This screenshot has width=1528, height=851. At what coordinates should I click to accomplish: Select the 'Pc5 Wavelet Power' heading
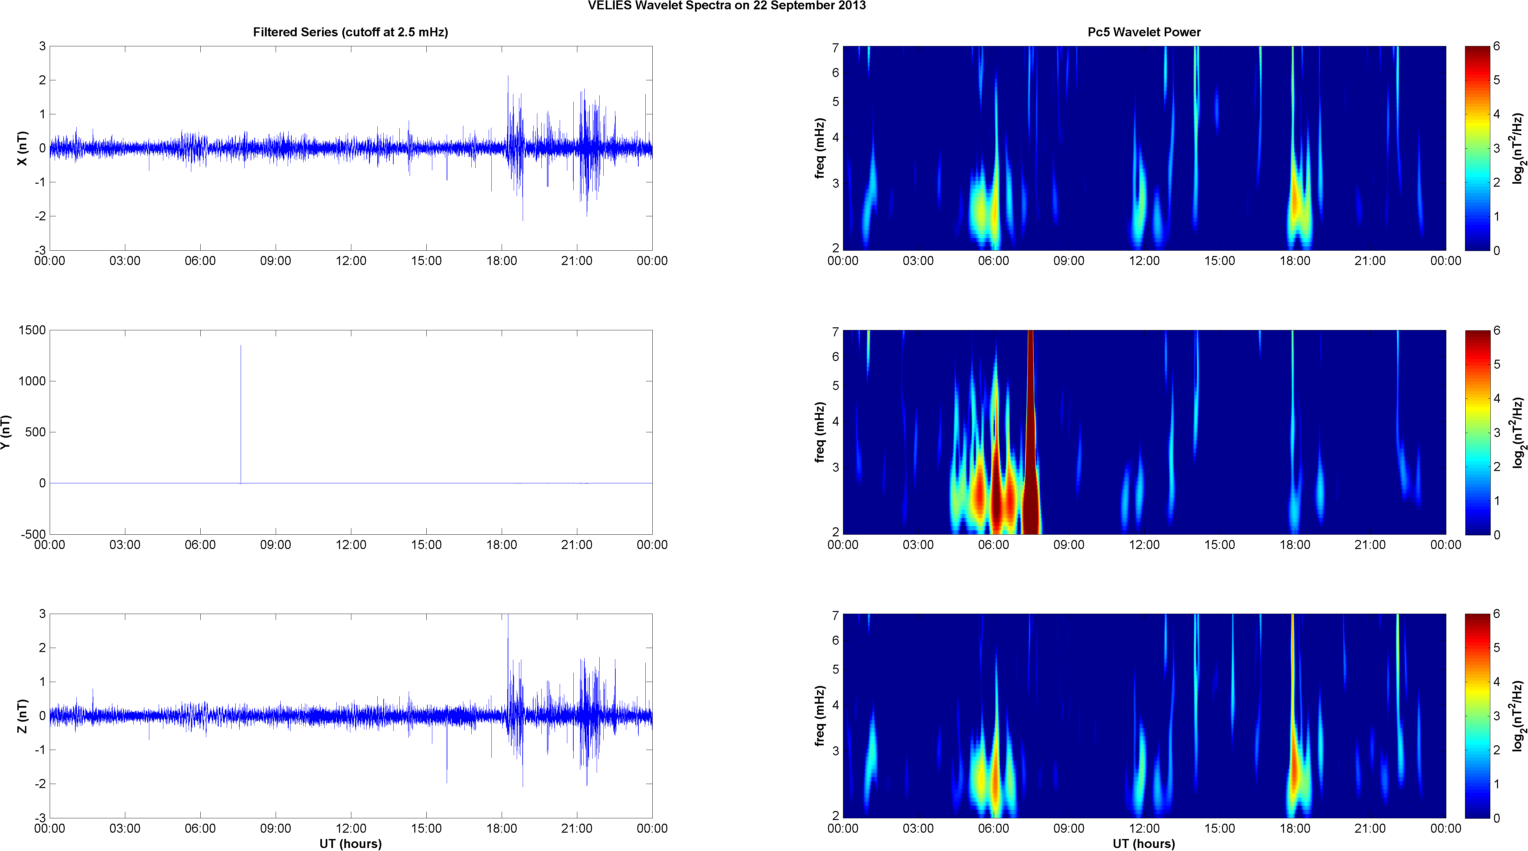coord(1144,32)
